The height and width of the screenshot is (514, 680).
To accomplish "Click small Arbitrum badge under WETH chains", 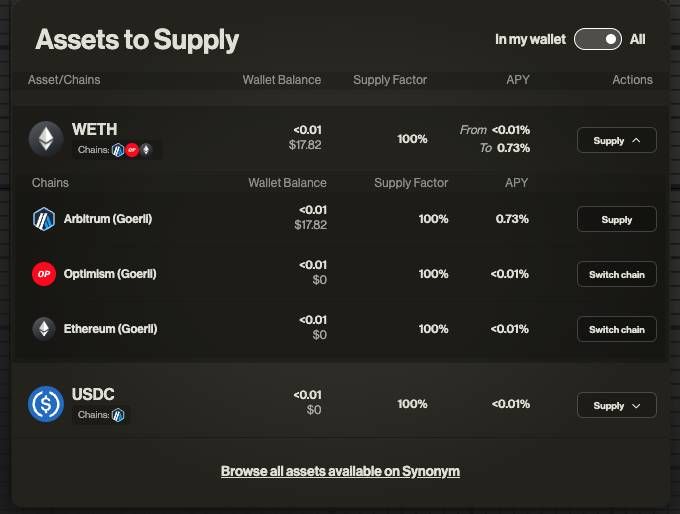I will coord(118,150).
